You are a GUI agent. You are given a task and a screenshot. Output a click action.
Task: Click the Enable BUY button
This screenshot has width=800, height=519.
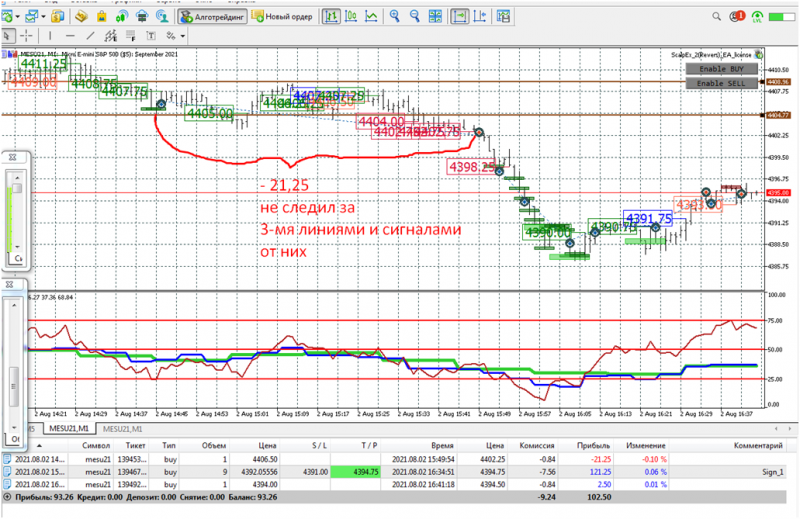coord(721,69)
